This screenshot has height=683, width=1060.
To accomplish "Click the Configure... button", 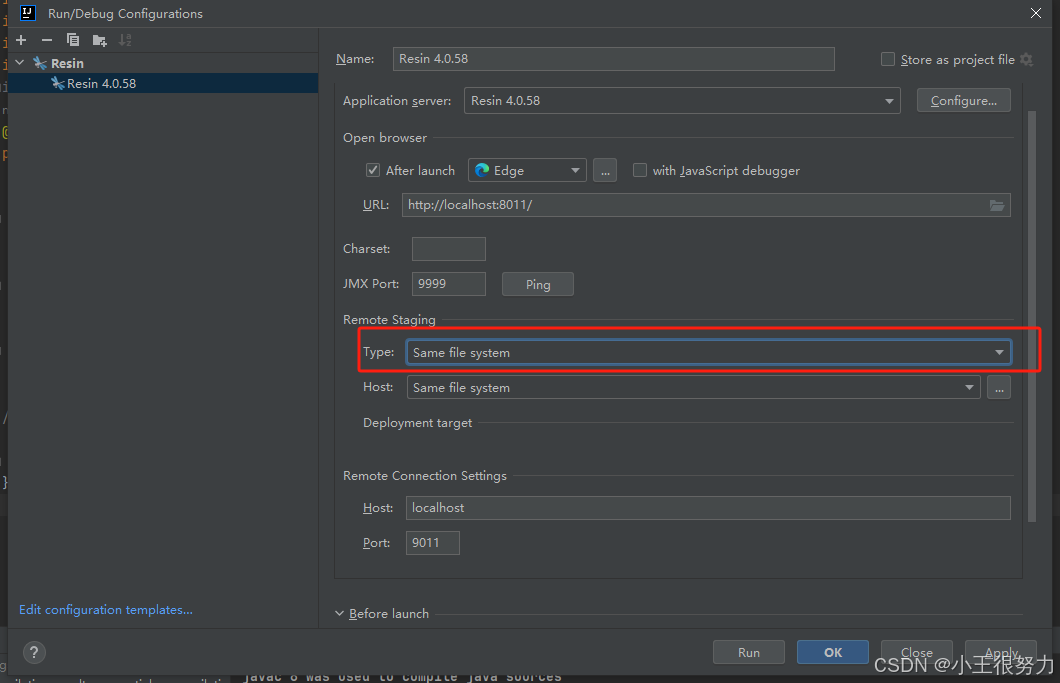I will point(963,101).
